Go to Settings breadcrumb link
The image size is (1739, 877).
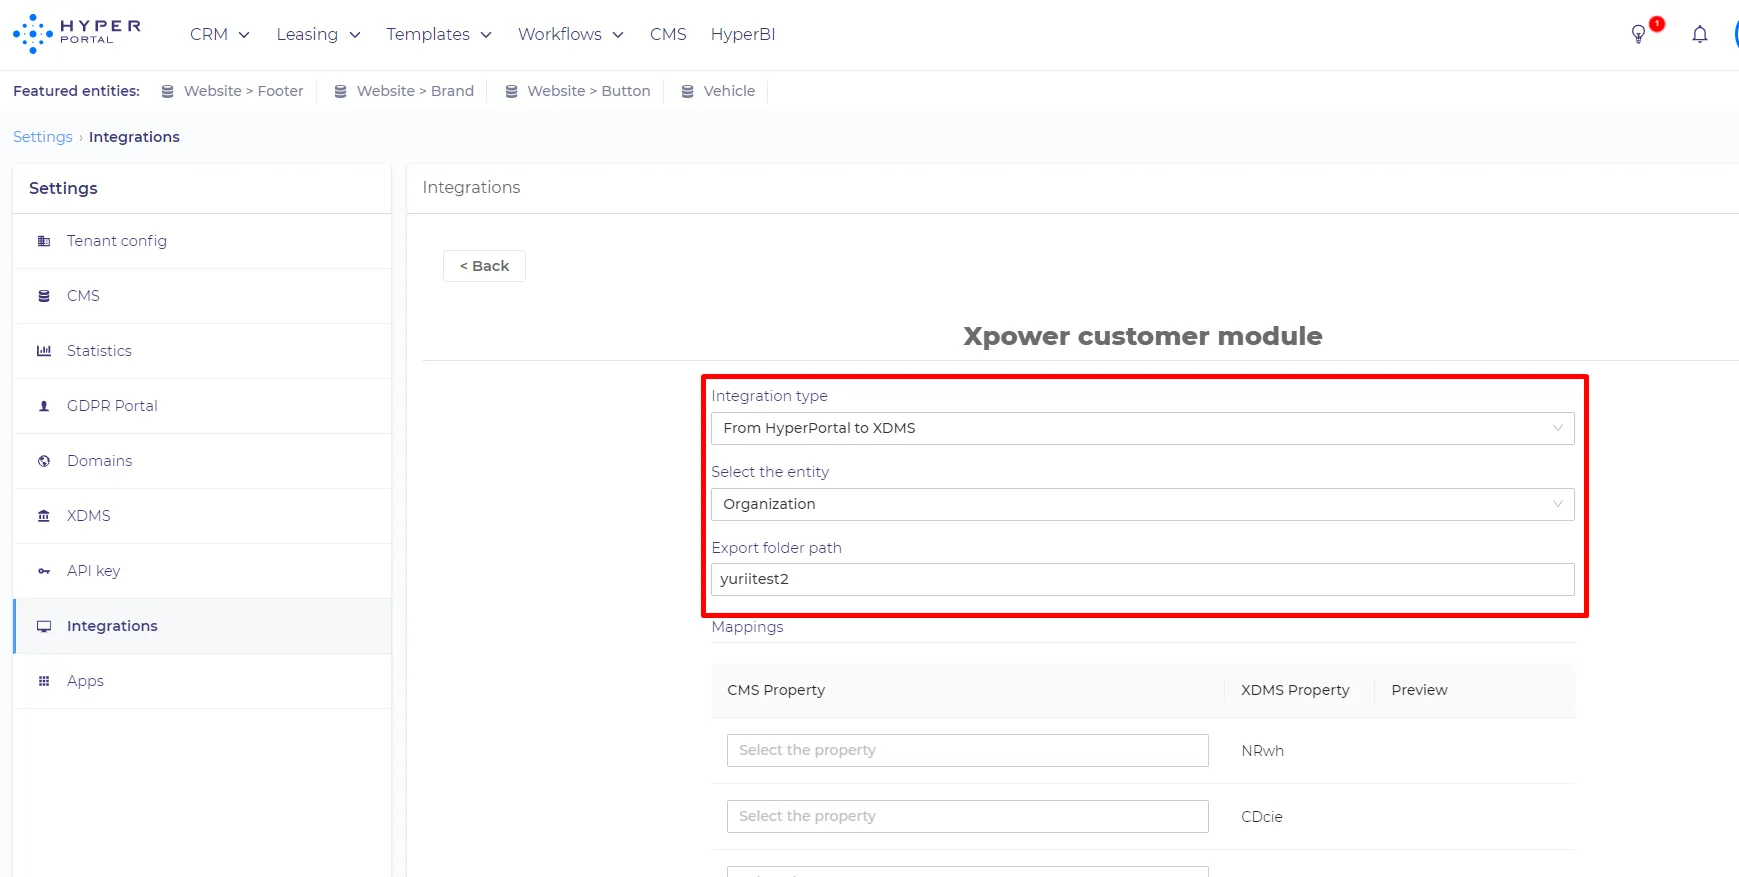[43, 137]
